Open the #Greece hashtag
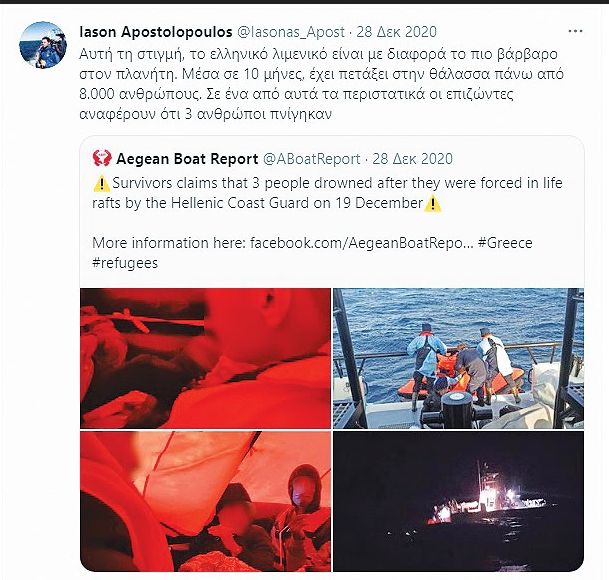The height and width of the screenshot is (580, 609). point(505,243)
